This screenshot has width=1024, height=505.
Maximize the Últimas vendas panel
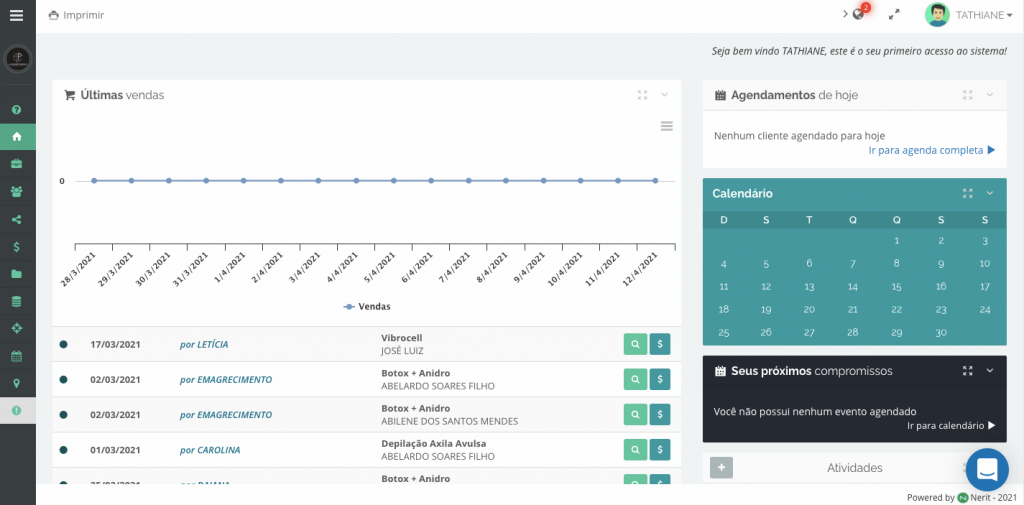pos(643,95)
